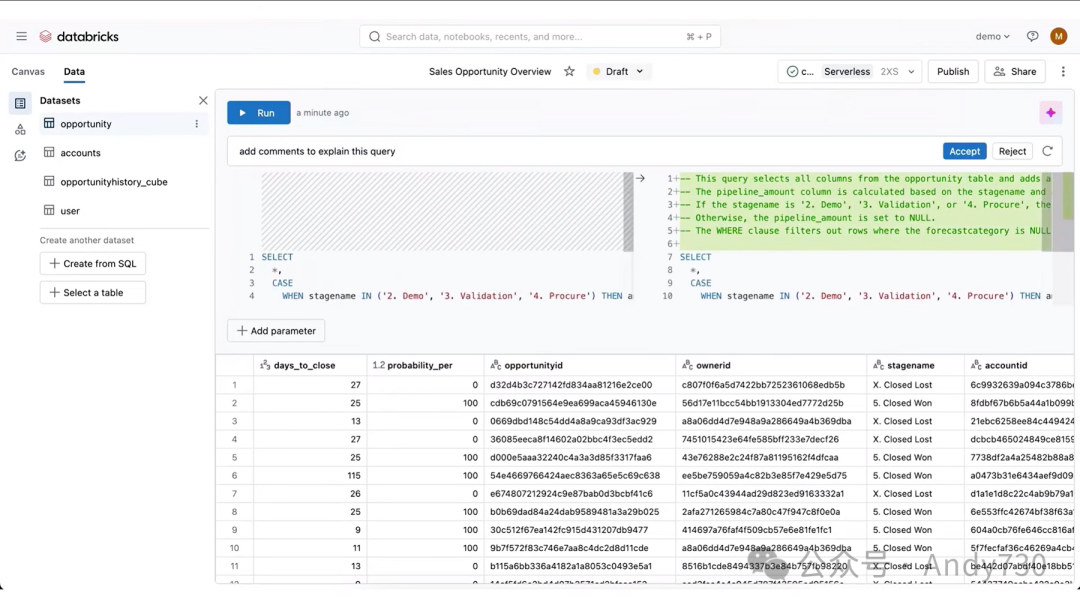Screen dimensions: 1080x608
Task: Click the help speech bubble icon
Action: (1032, 37)
